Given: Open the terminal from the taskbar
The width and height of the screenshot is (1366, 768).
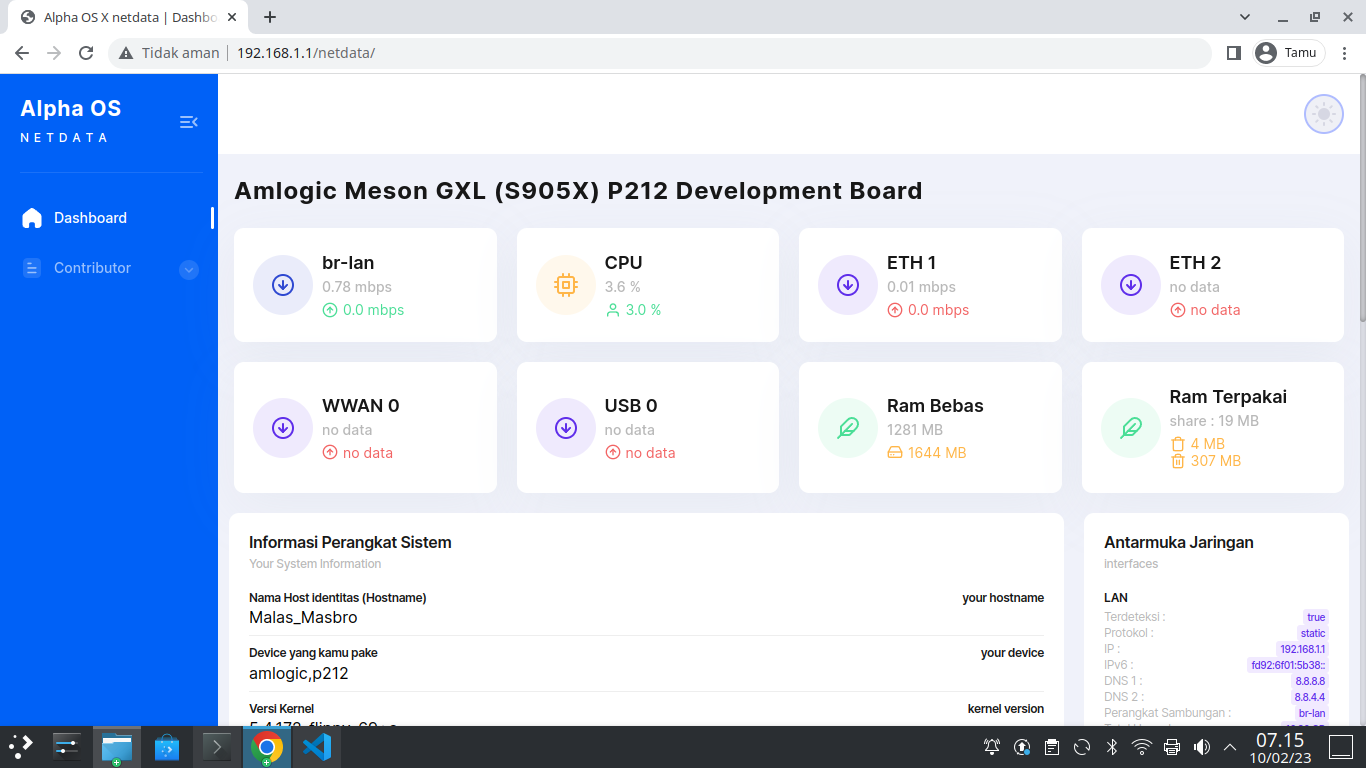Looking at the screenshot, I should 216,746.
